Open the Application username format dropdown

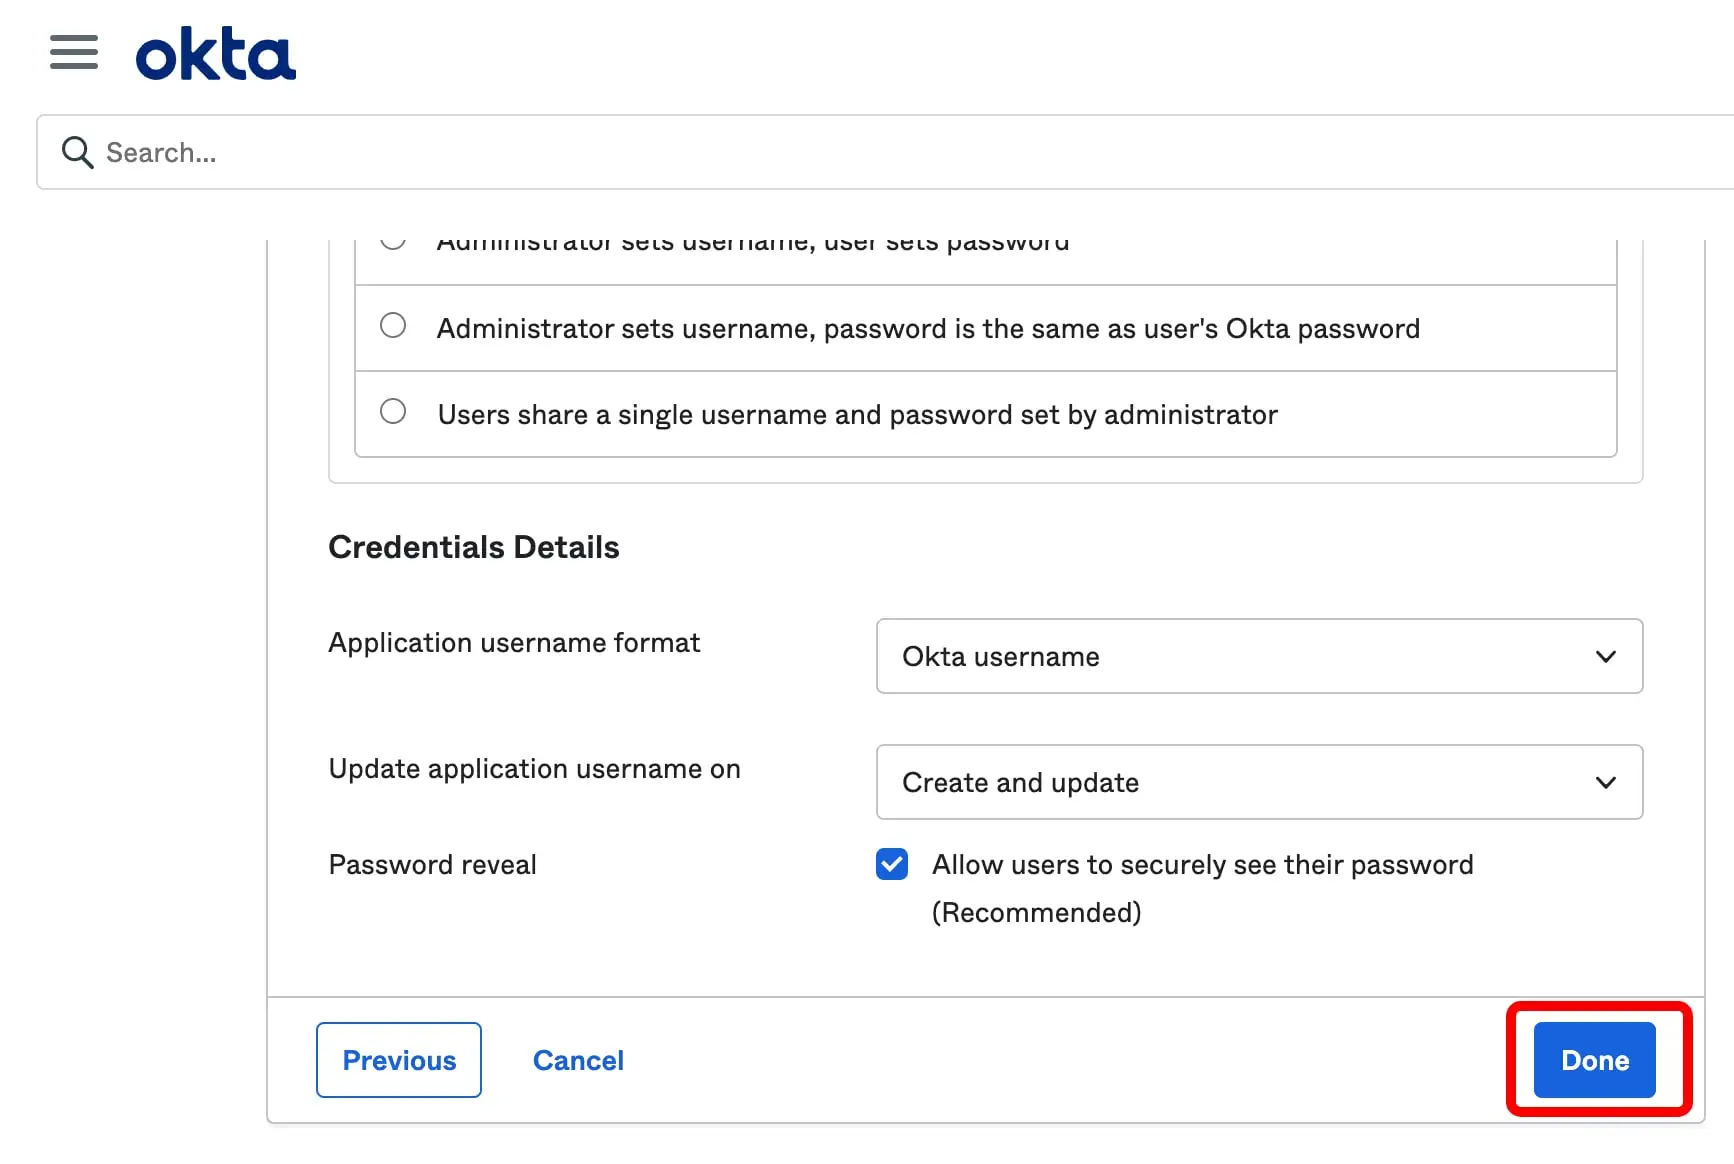click(1259, 656)
